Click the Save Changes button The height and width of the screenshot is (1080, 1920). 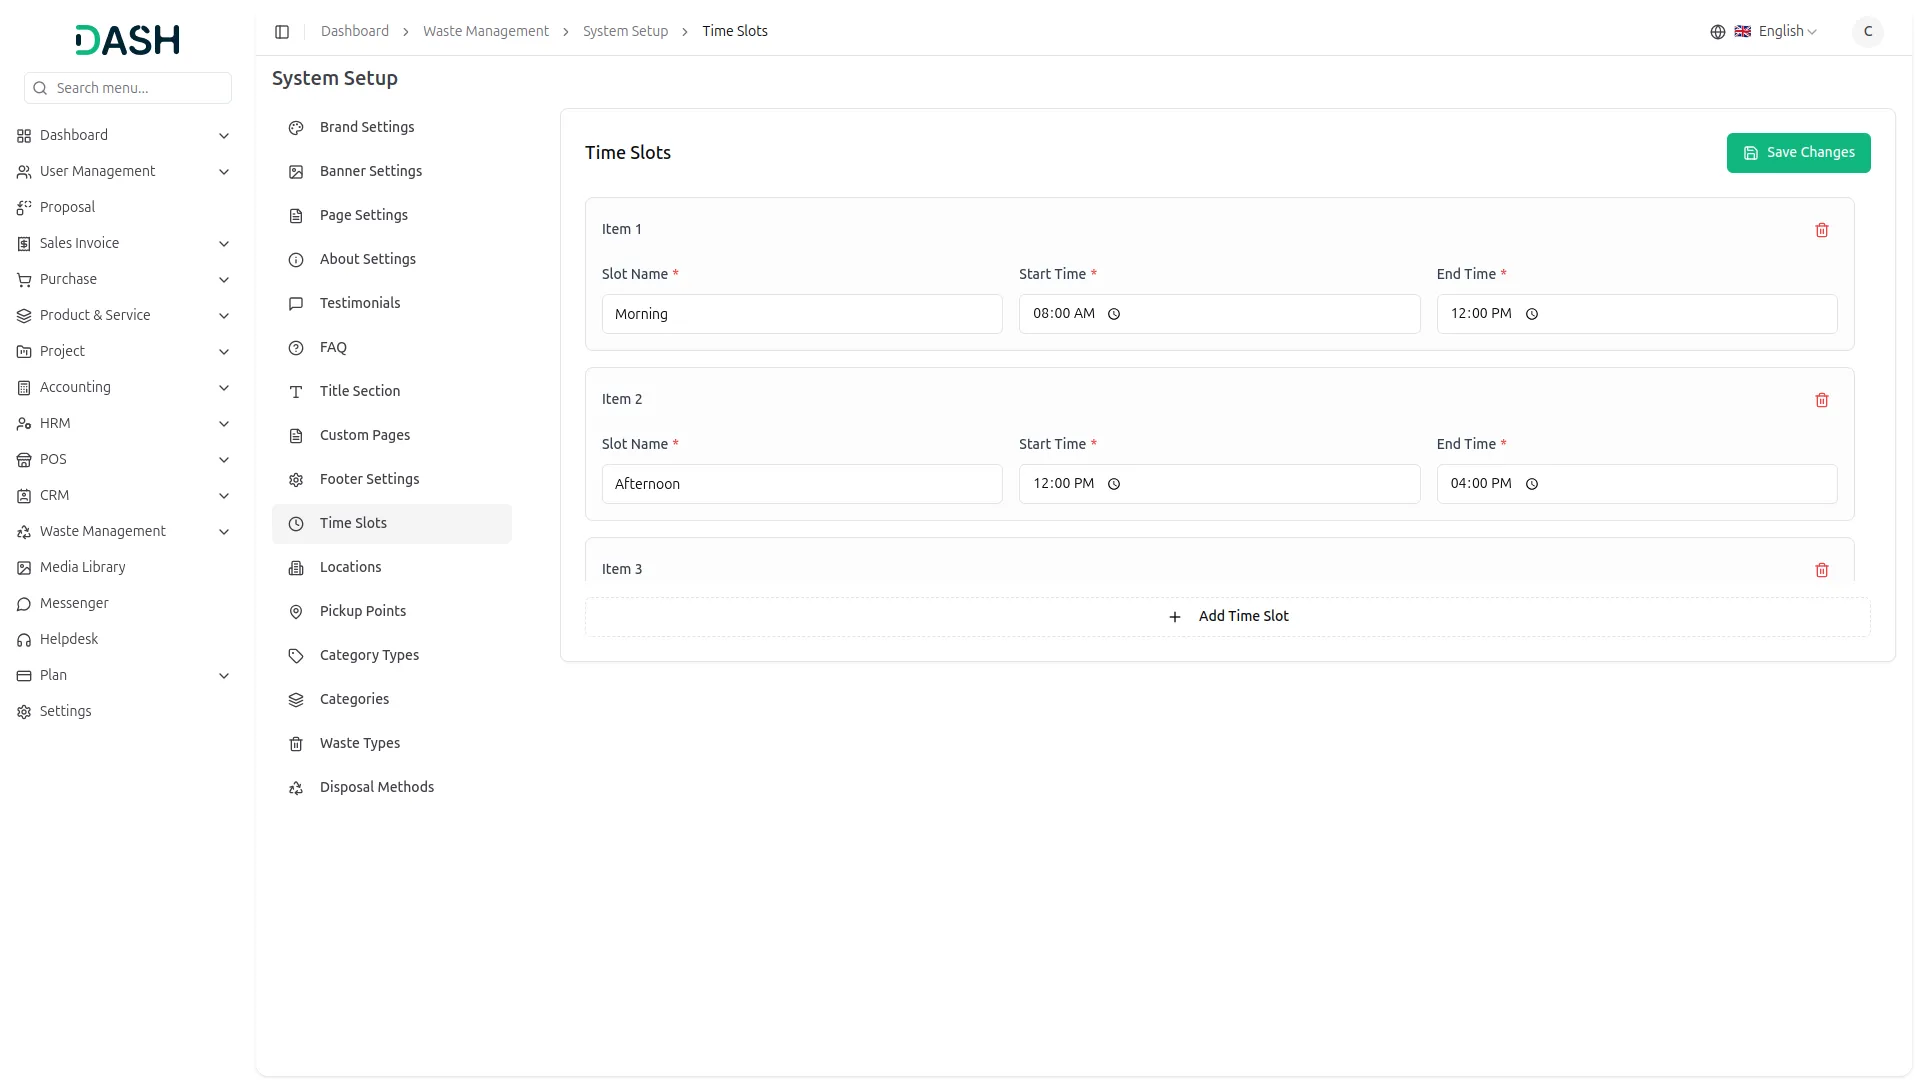[x=1797, y=153]
